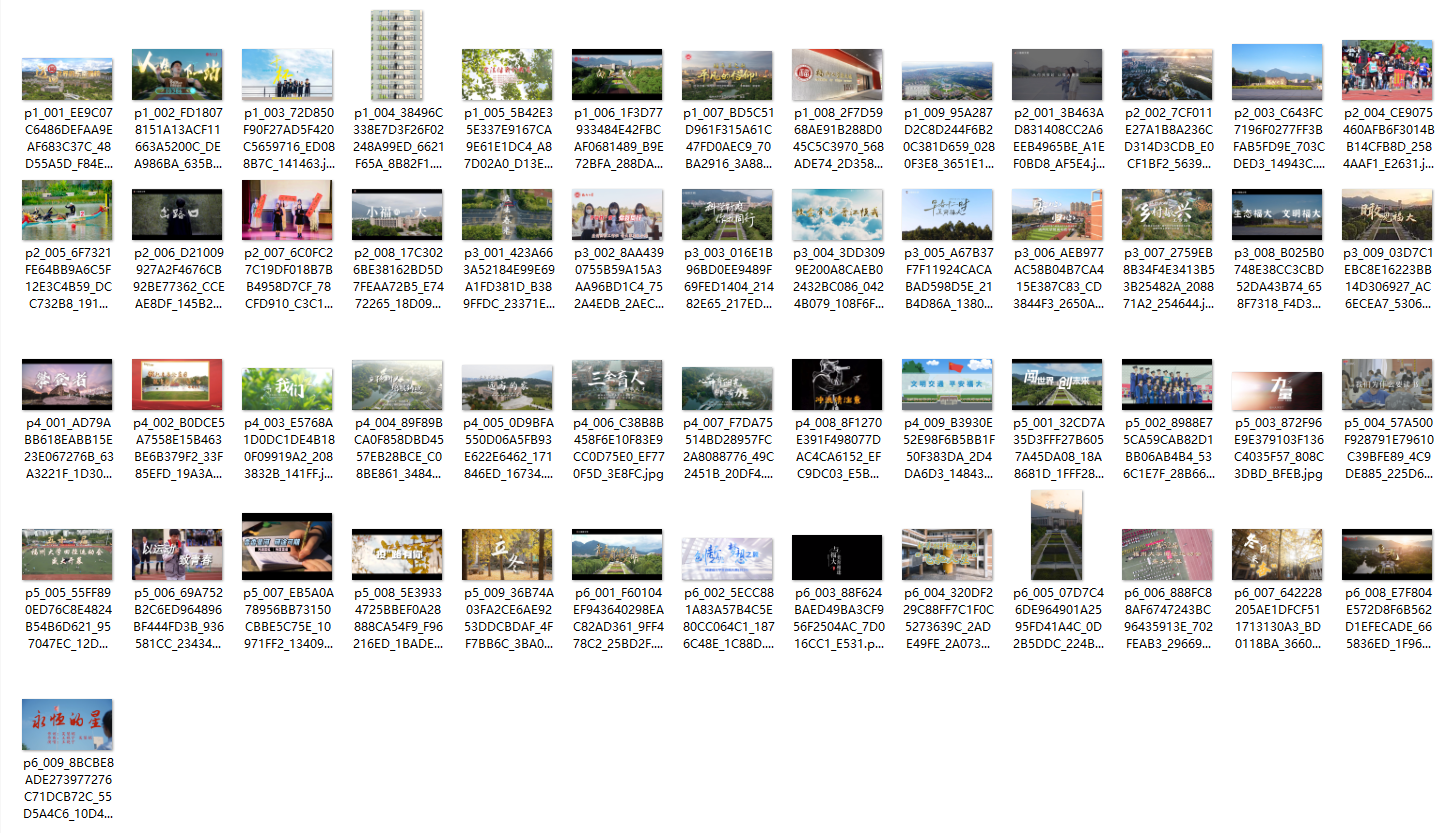Viewport: 1446px width, 833px height.
Task: Click file name starting "p5_002_8988E7"
Action: pyautogui.click(x=1167, y=449)
